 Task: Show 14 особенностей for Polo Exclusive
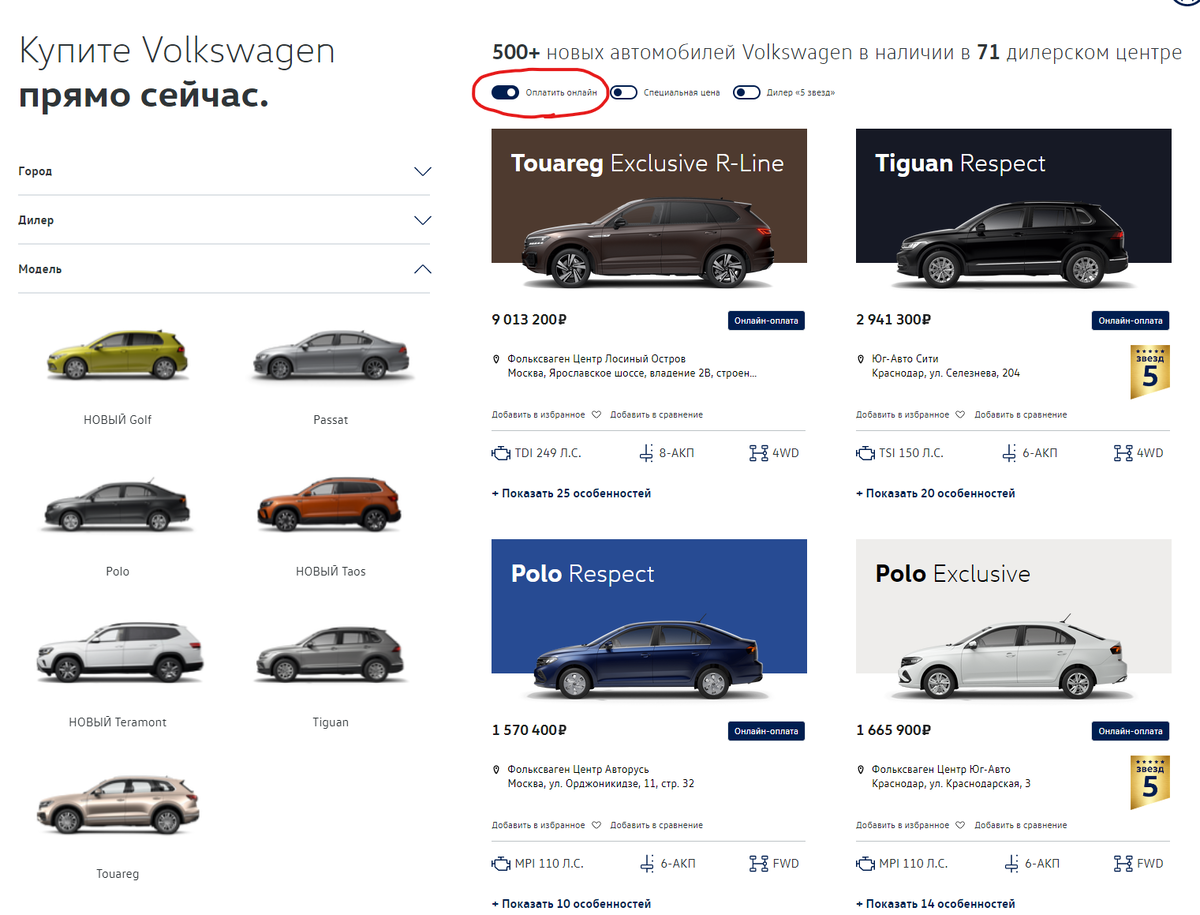(x=935, y=904)
